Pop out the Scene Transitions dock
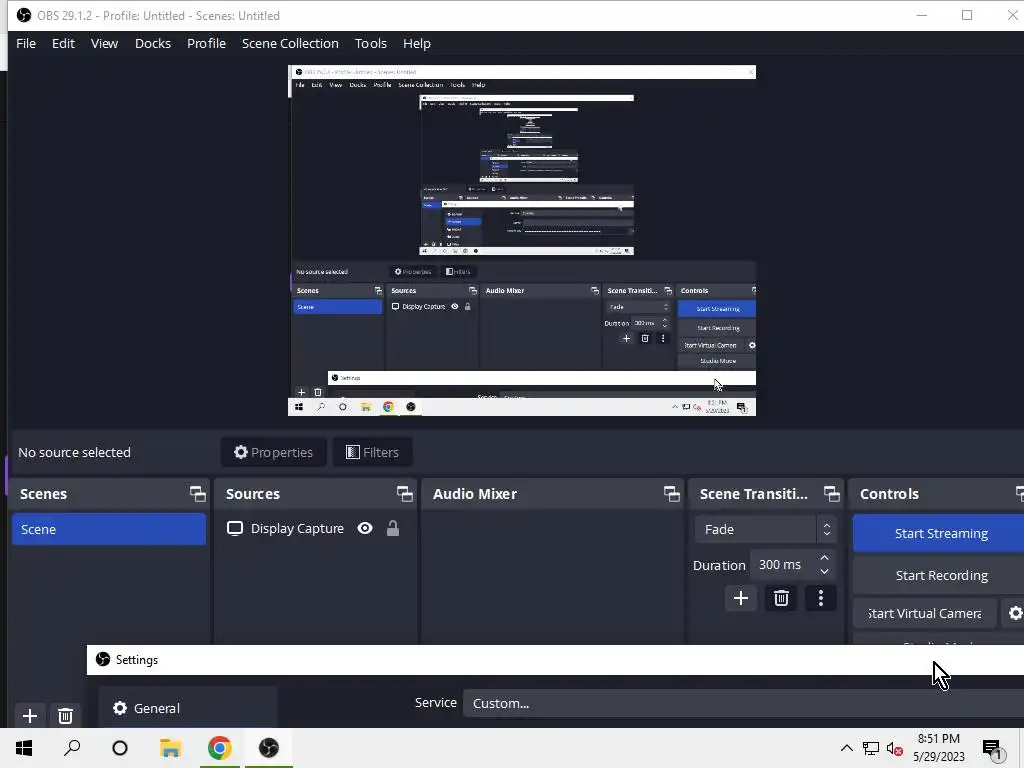Image resolution: width=1024 pixels, height=768 pixels. coord(831,494)
